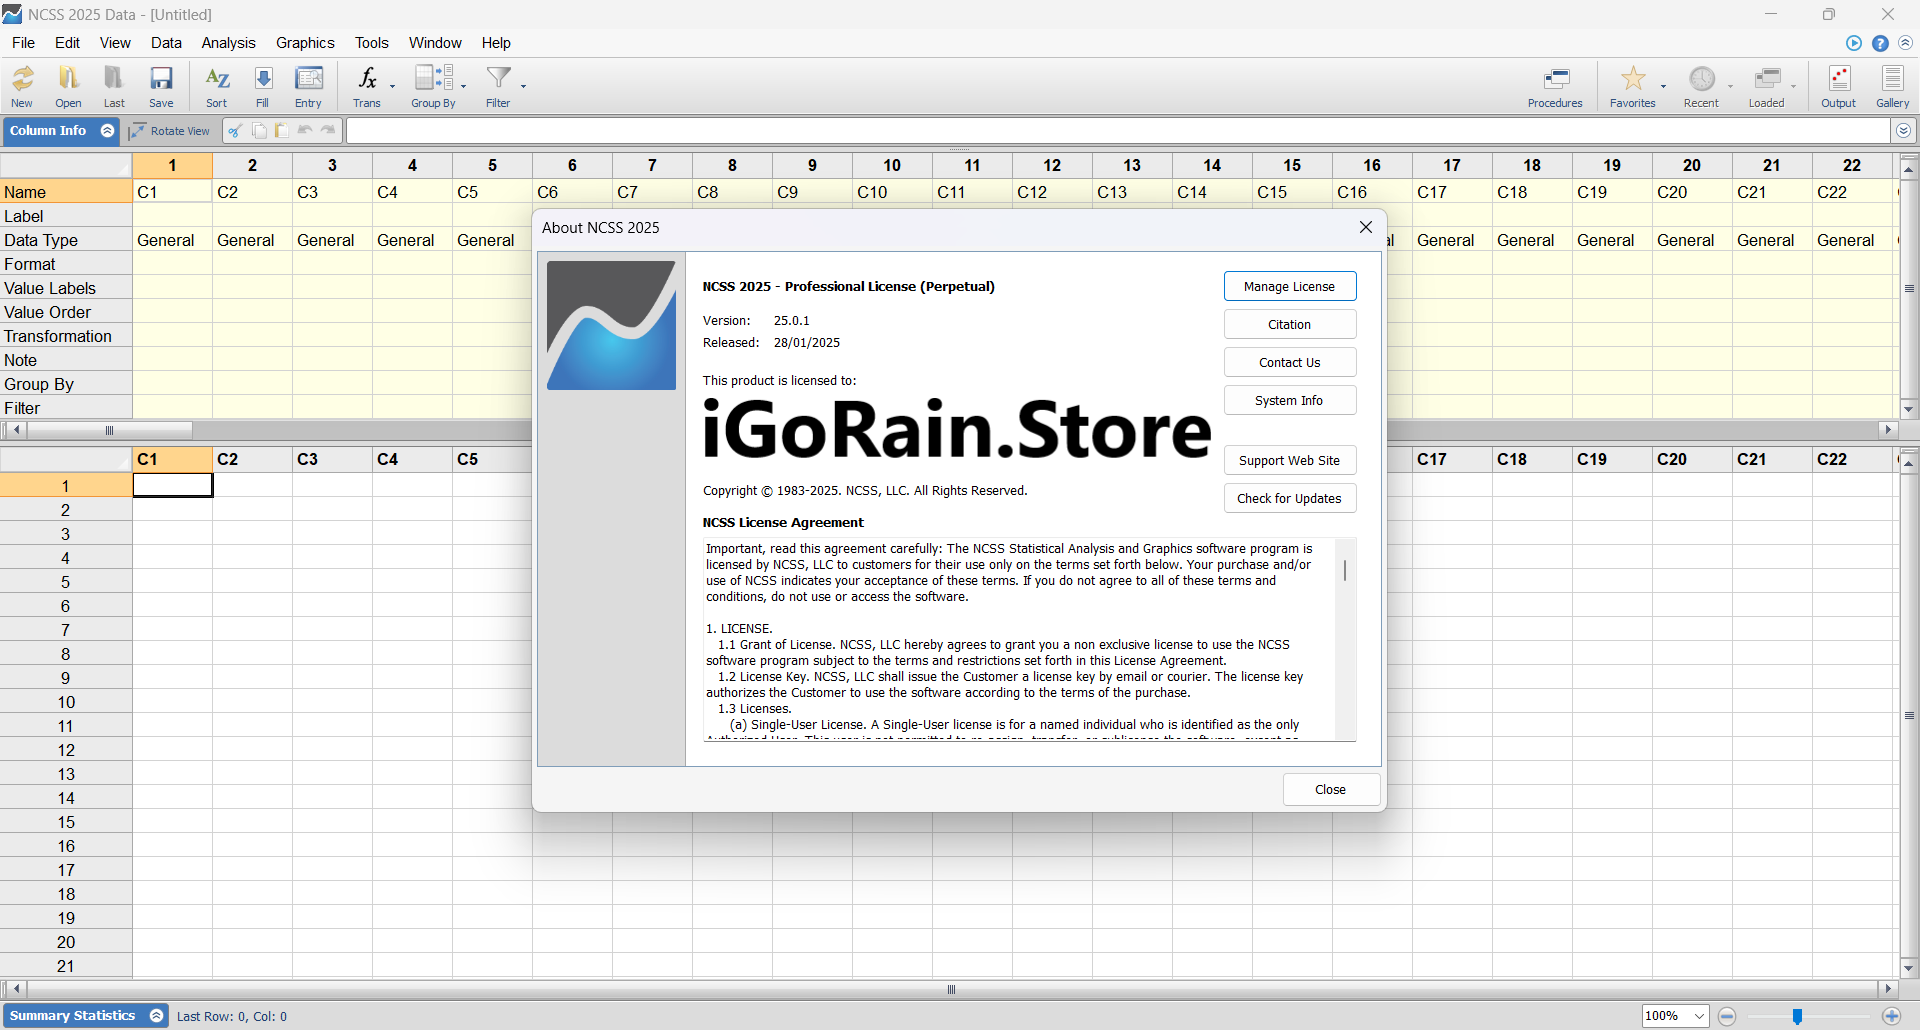Screen dimensions: 1920x1030
Task: Click the Sort data icon
Action: pos(216,86)
